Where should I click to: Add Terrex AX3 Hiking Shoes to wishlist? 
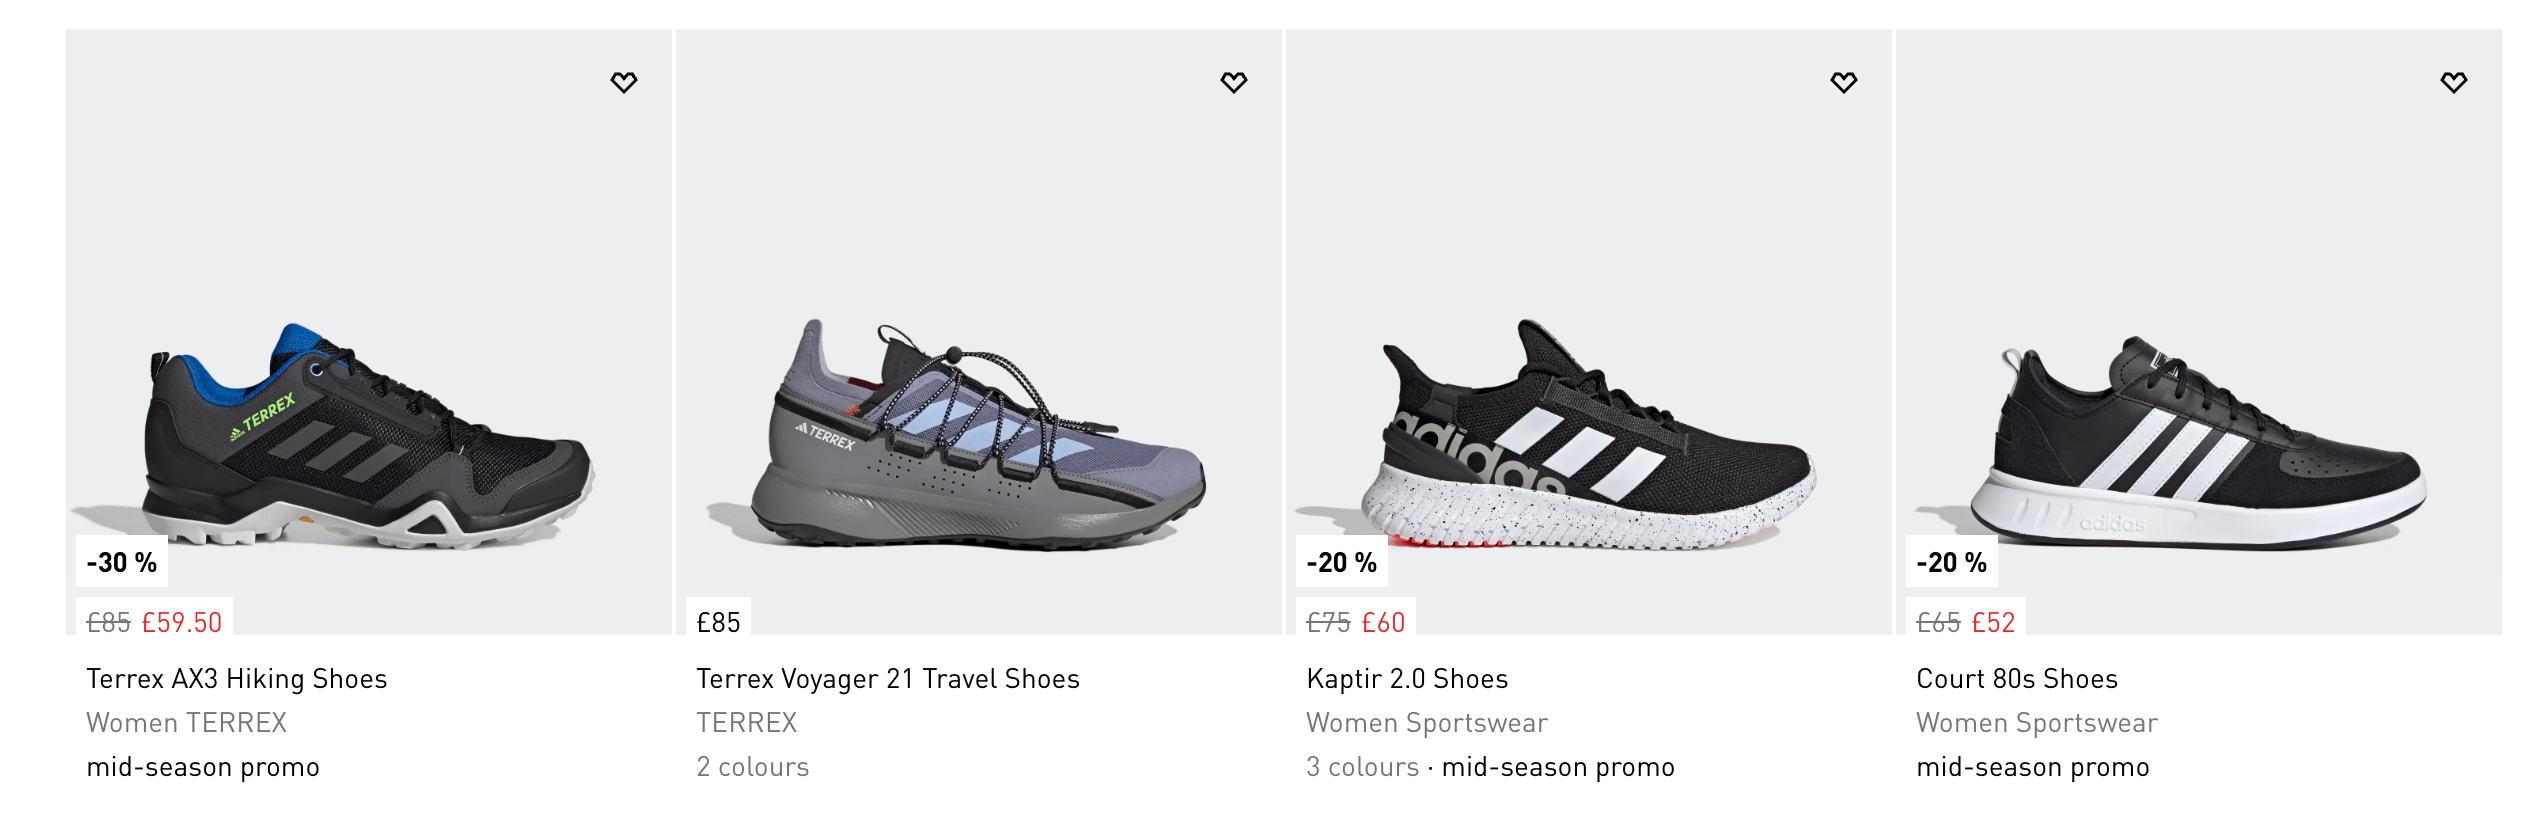pyautogui.click(x=623, y=82)
